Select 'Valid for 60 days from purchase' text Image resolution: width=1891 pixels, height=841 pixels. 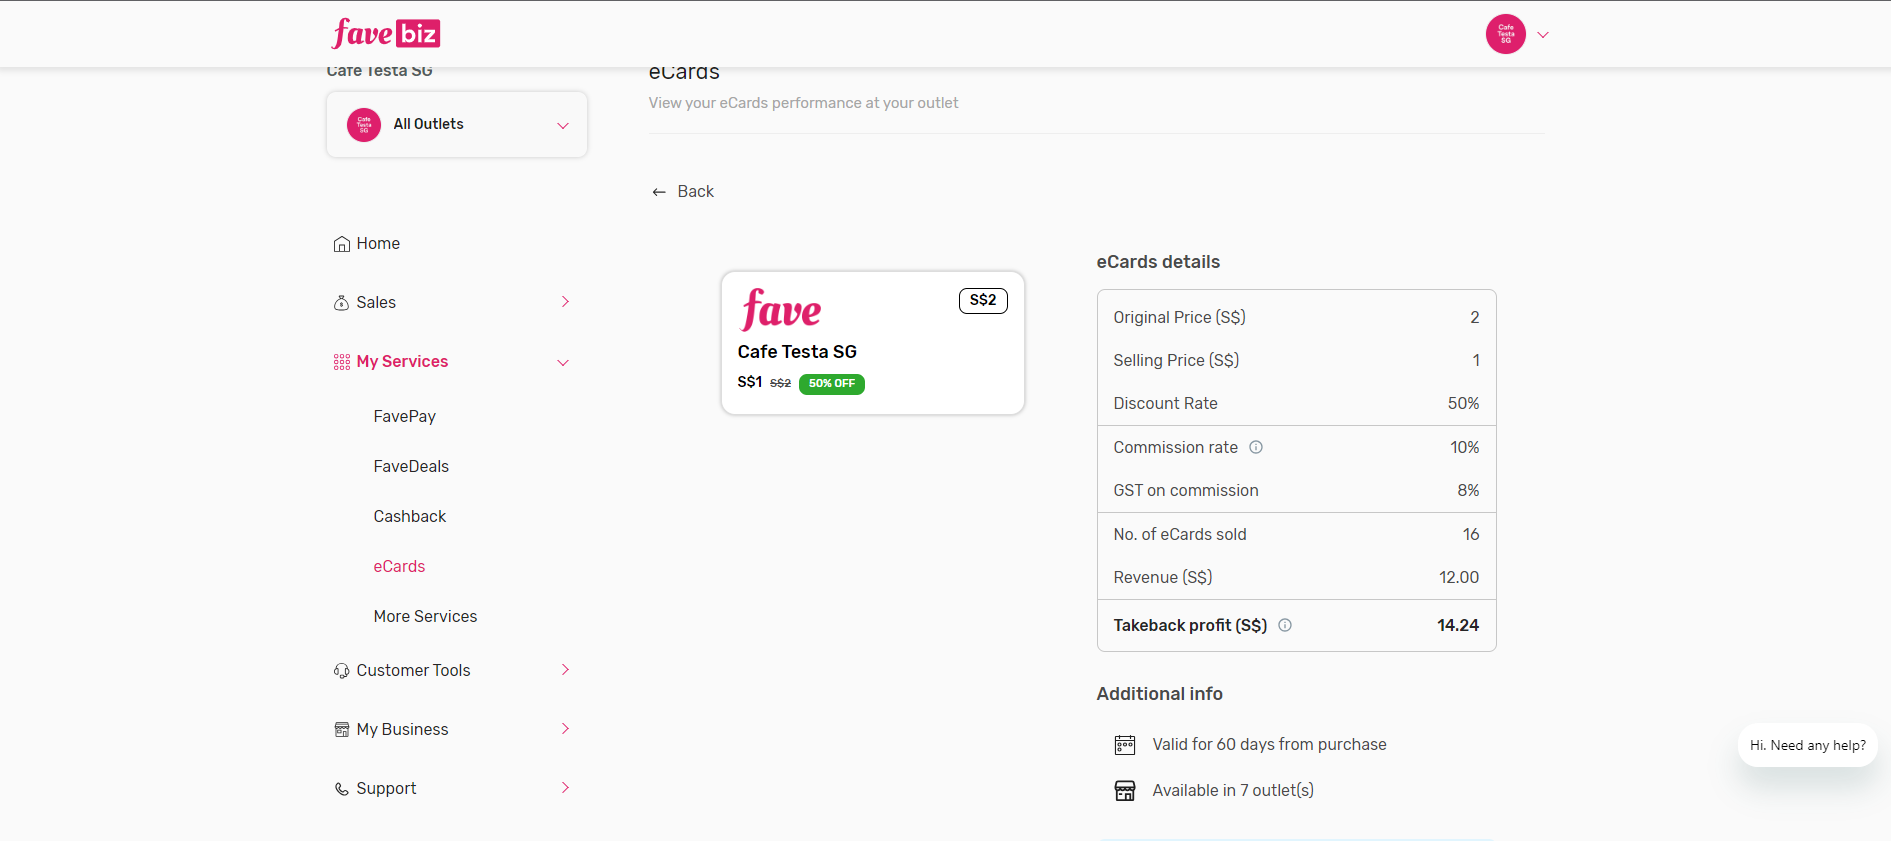pyautogui.click(x=1269, y=745)
